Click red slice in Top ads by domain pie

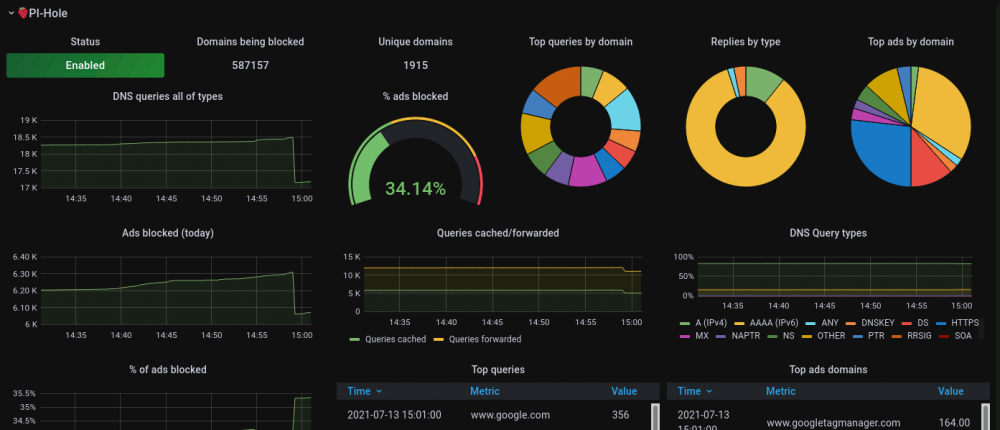(x=929, y=163)
